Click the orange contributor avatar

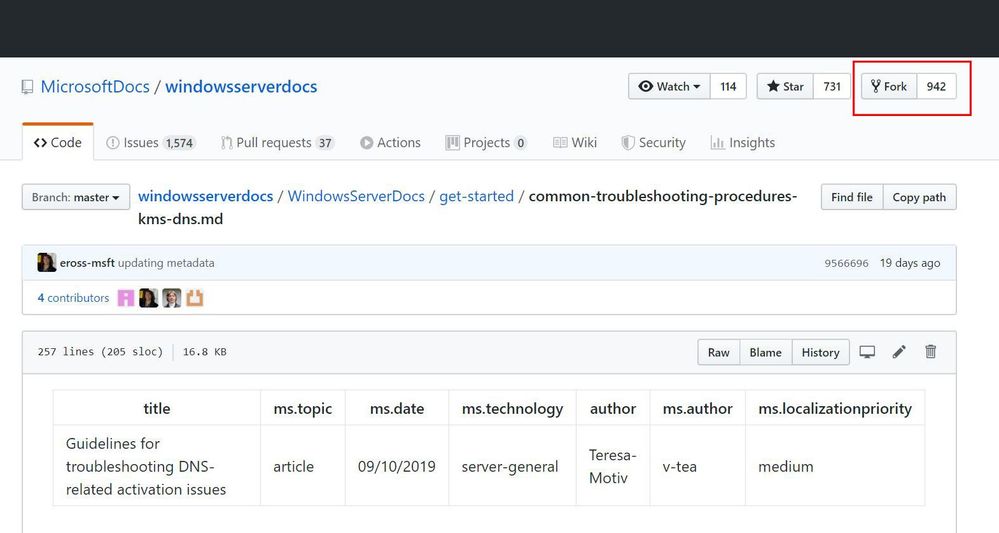coord(195,297)
